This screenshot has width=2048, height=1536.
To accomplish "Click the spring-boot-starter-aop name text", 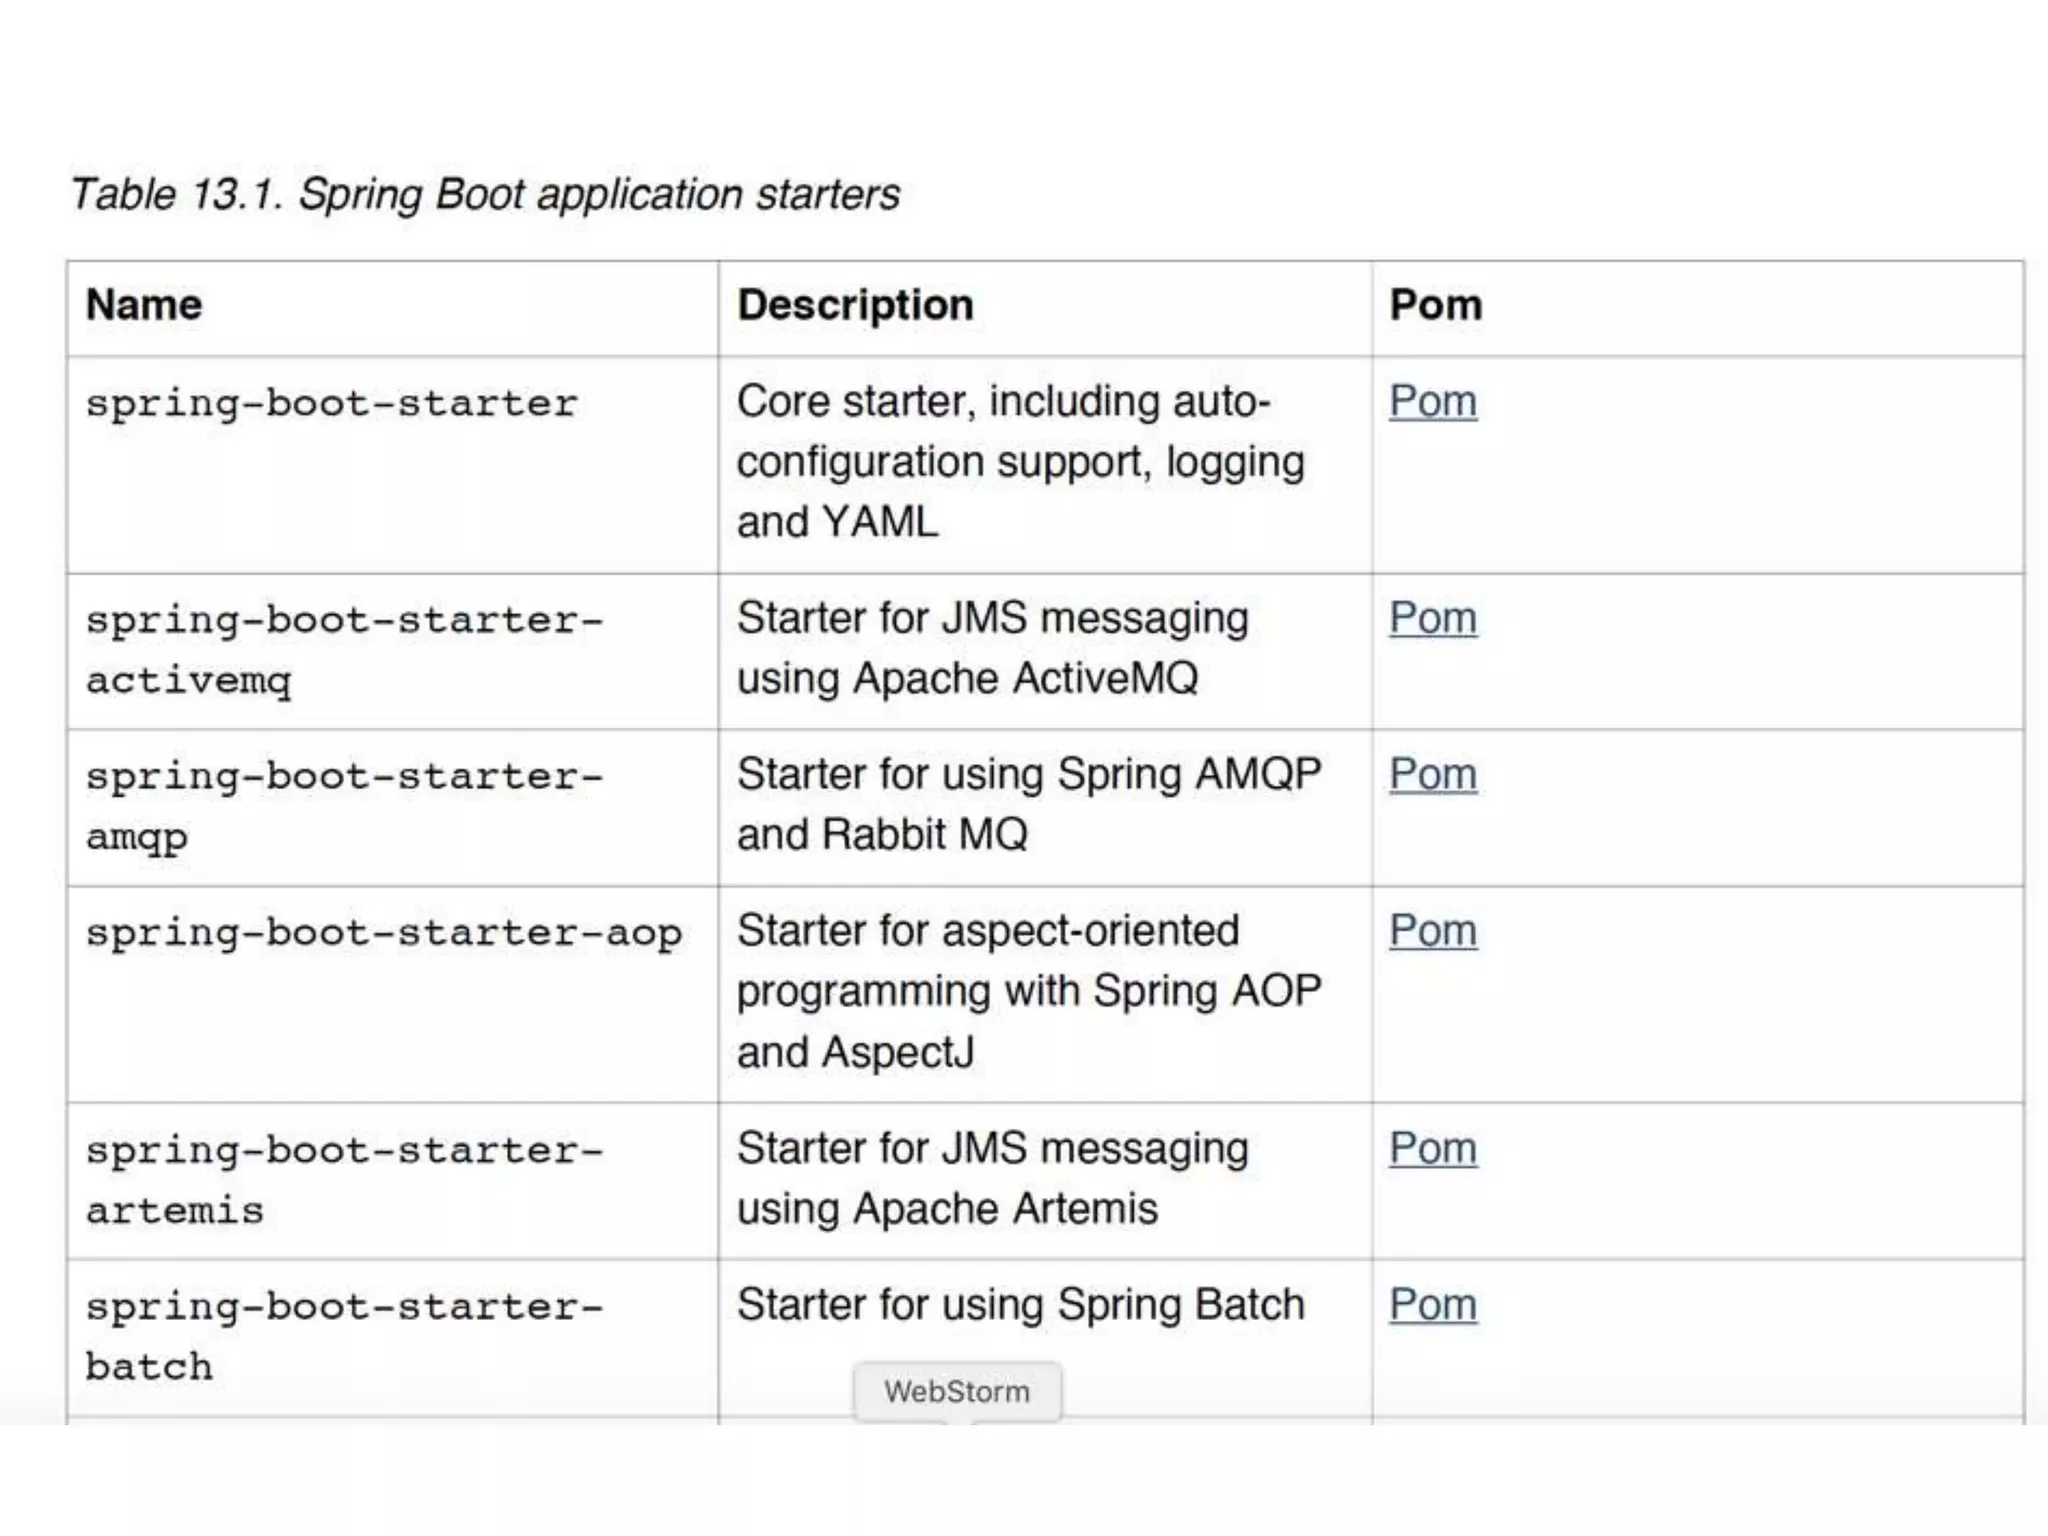I will click(383, 934).
